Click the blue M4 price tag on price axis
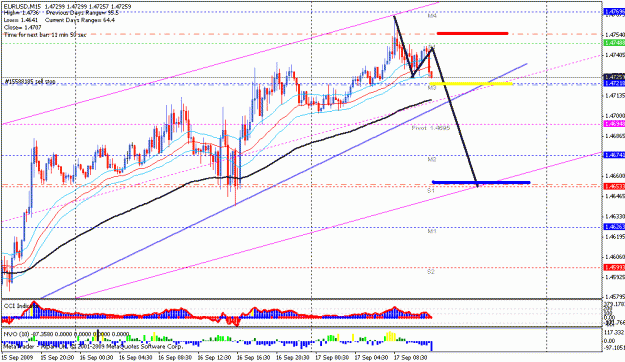This screenshot has height=362, width=625. [x=615, y=12]
